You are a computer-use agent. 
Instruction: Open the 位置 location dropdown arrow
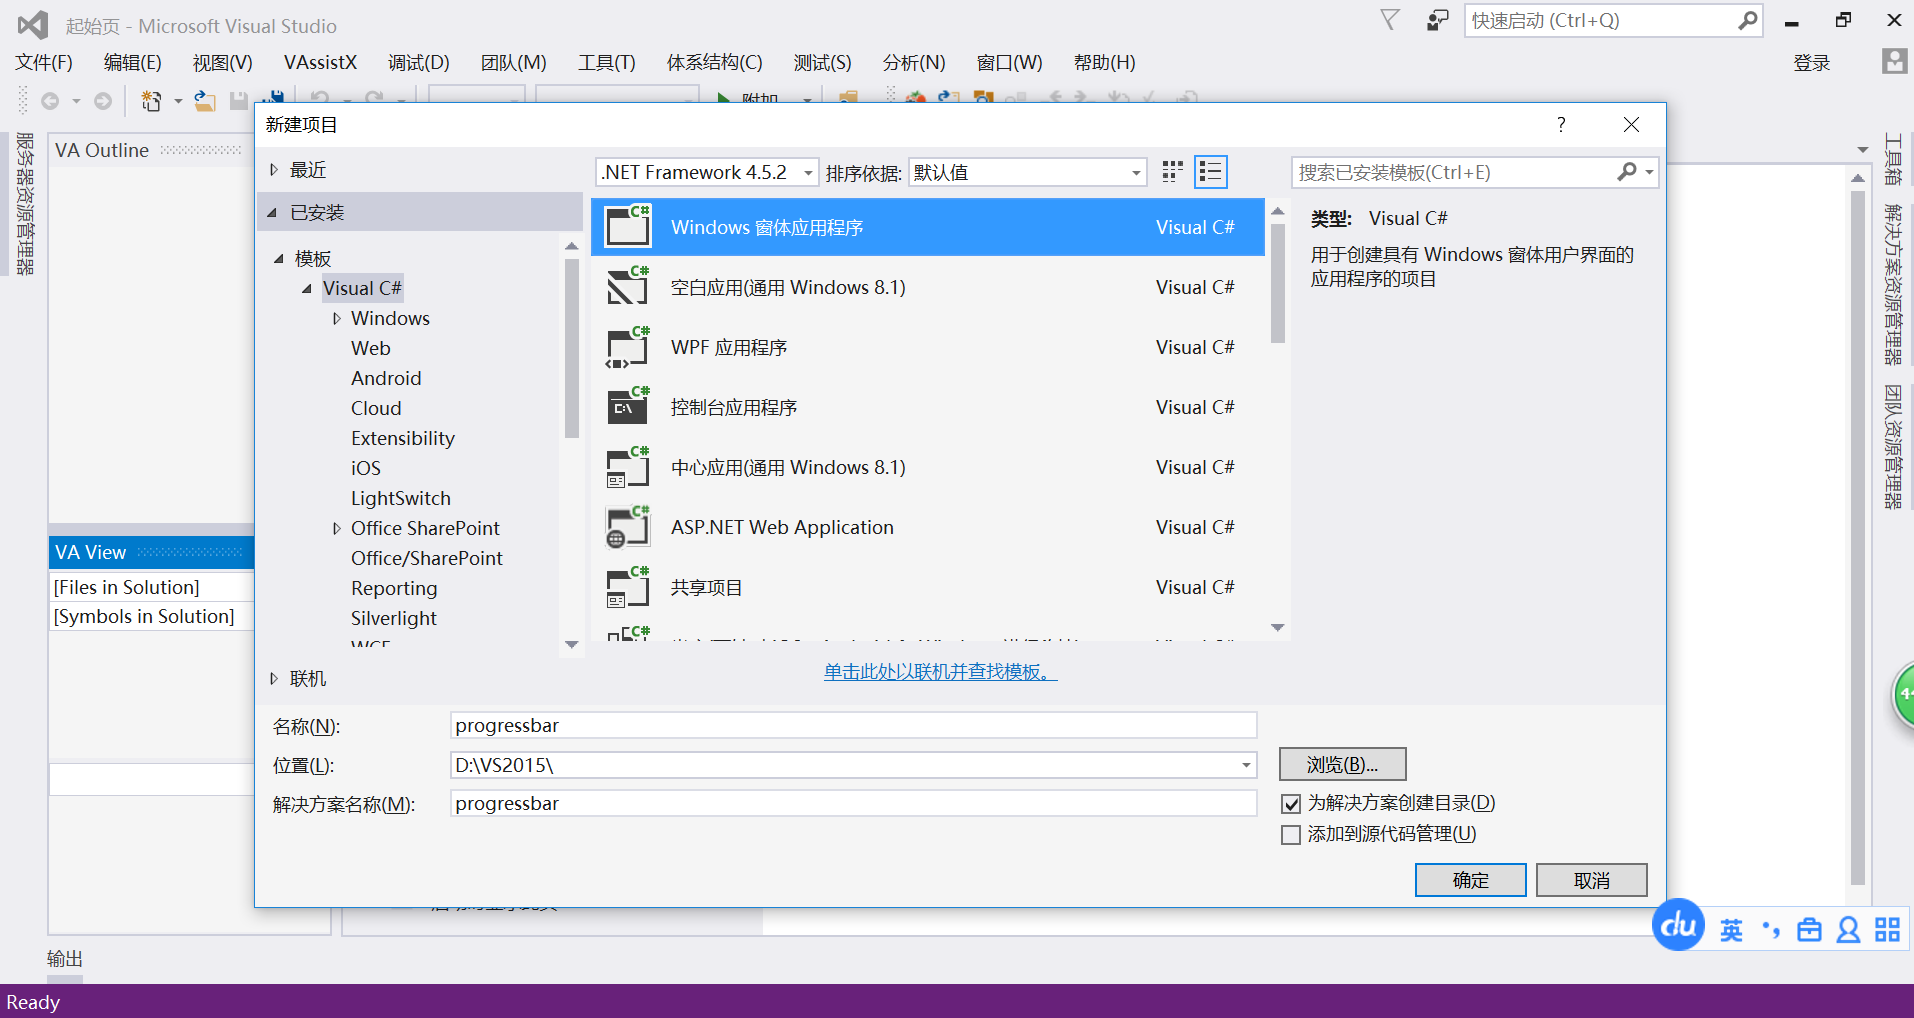(x=1246, y=765)
